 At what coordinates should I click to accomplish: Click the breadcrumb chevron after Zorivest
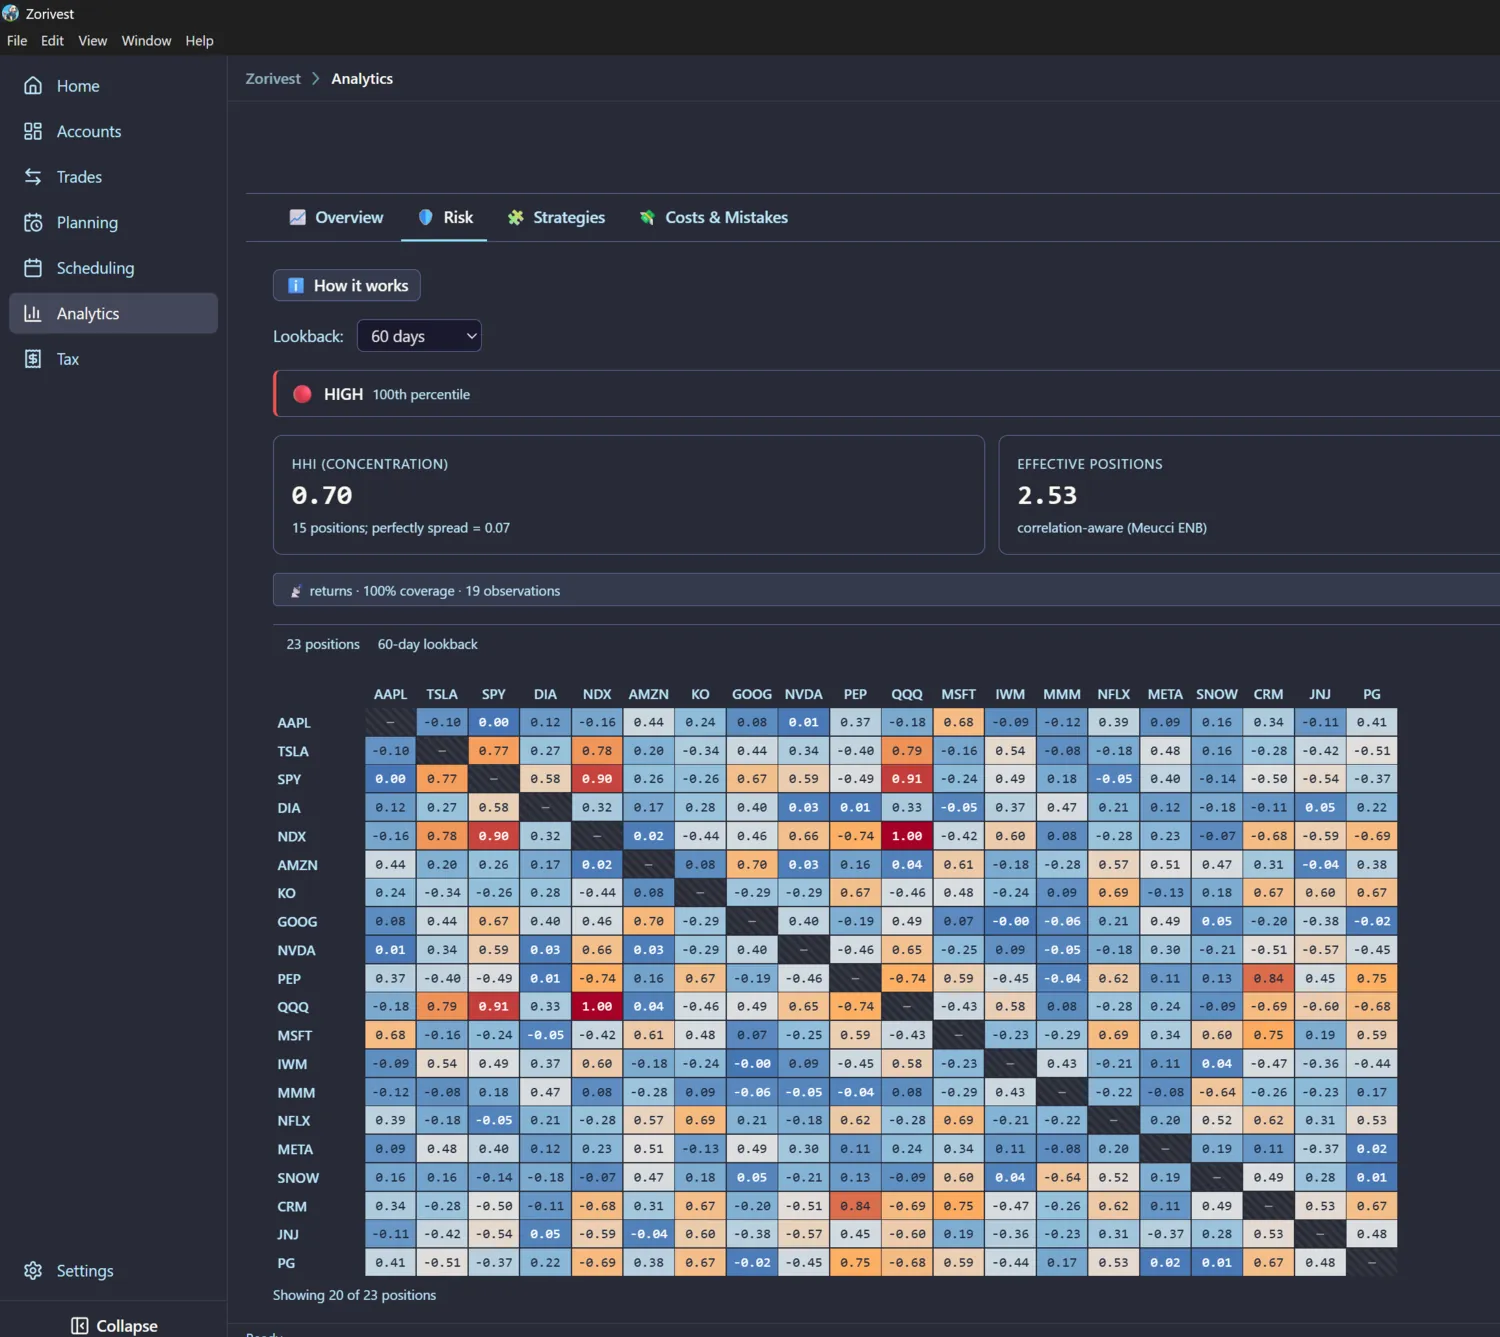tap(316, 79)
